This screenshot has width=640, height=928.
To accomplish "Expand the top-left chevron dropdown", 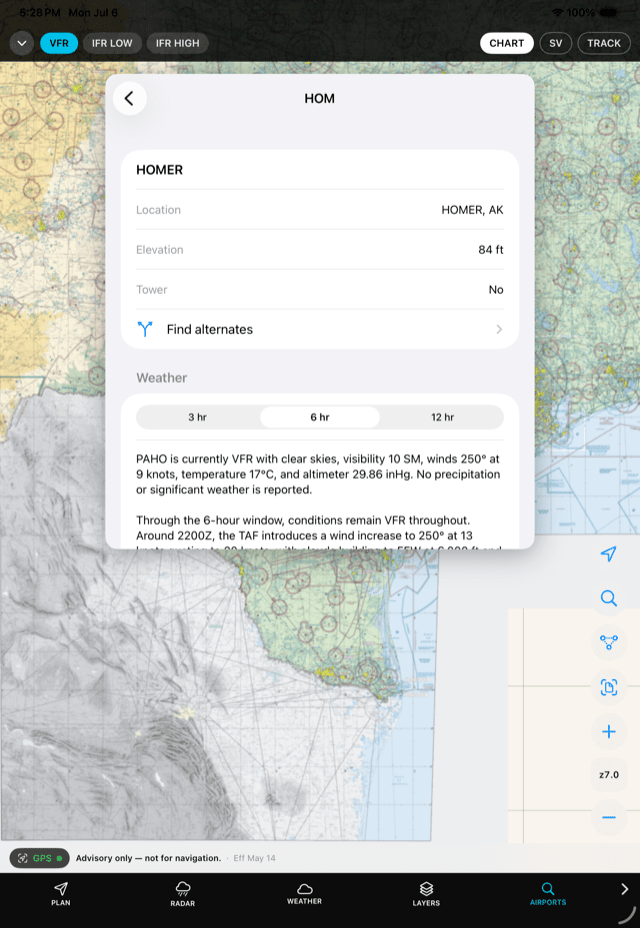I will [22, 43].
